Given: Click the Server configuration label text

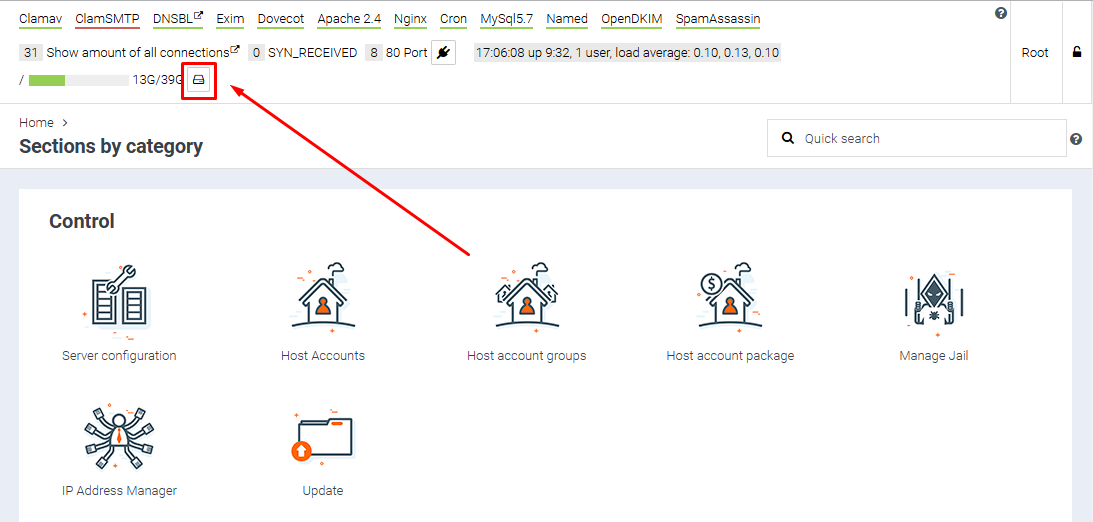Looking at the screenshot, I should click(119, 355).
